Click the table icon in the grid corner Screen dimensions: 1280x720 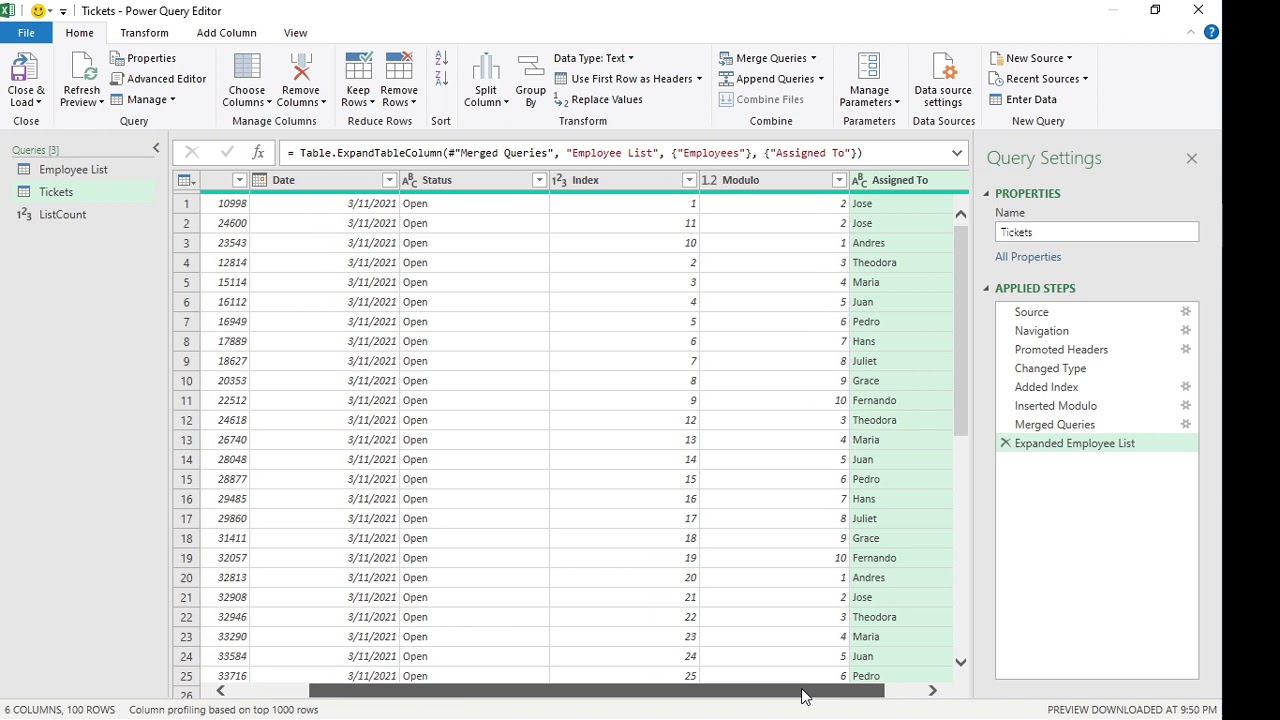coord(185,180)
